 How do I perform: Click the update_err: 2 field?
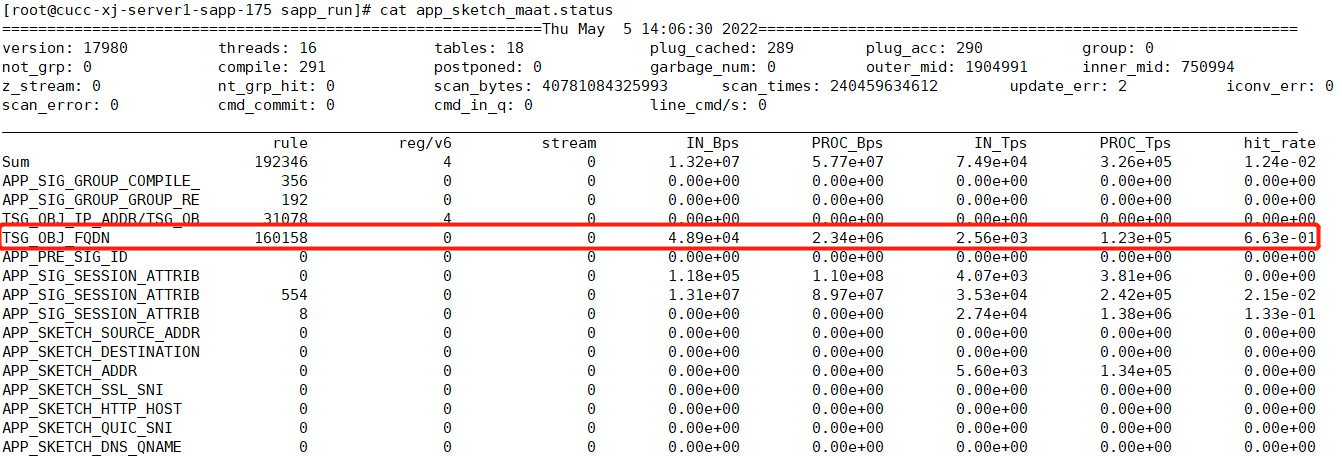1068,86
